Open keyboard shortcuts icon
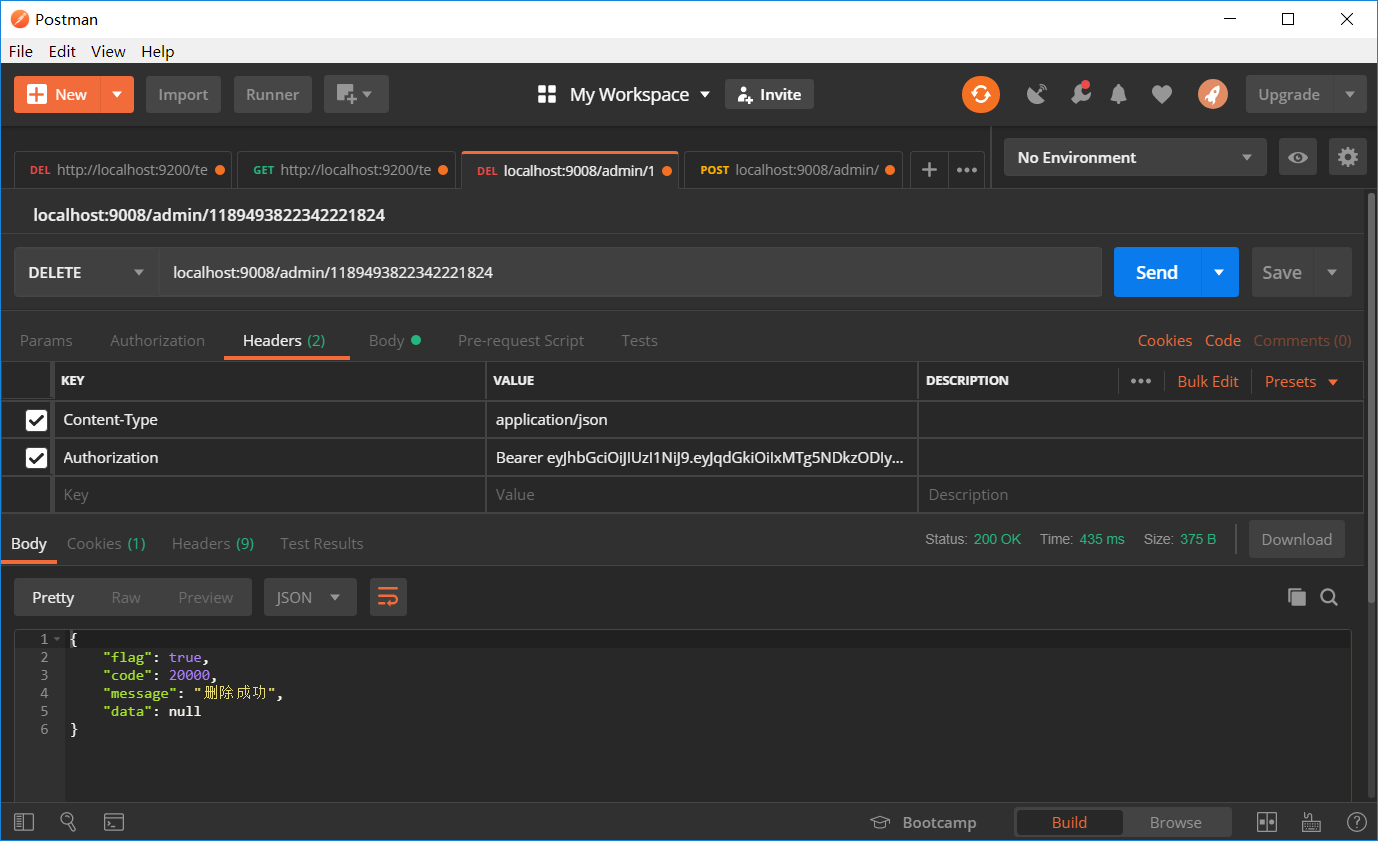Image resolution: width=1378 pixels, height=841 pixels. click(x=1311, y=822)
